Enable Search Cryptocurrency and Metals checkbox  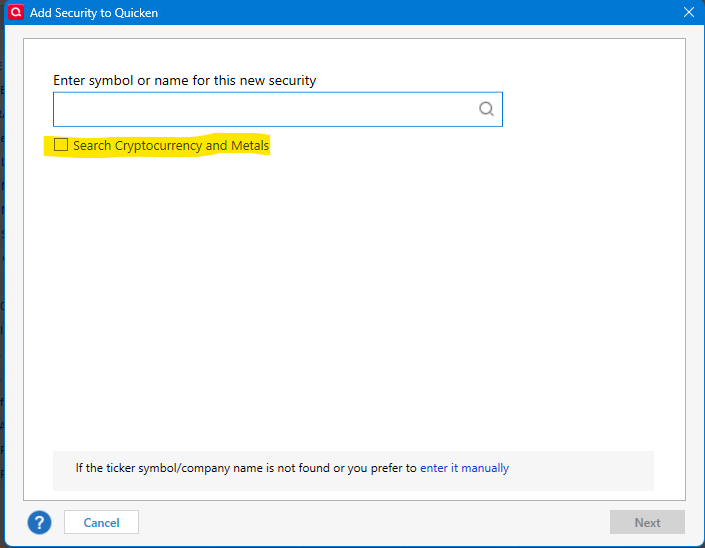61,146
